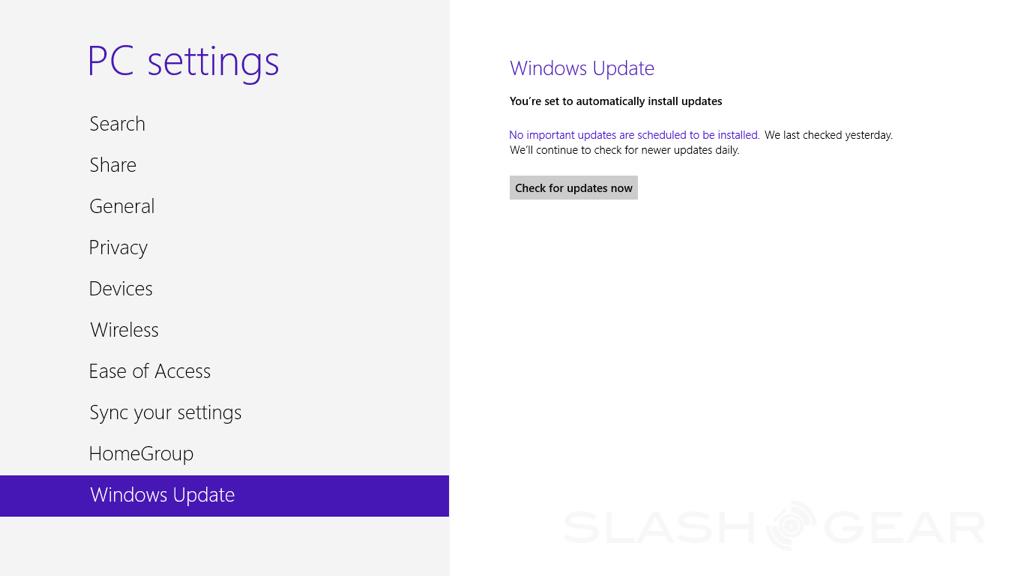Open the Privacy settings section
Image resolution: width=1024 pixels, height=576 pixels.
click(x=118, y=247)
